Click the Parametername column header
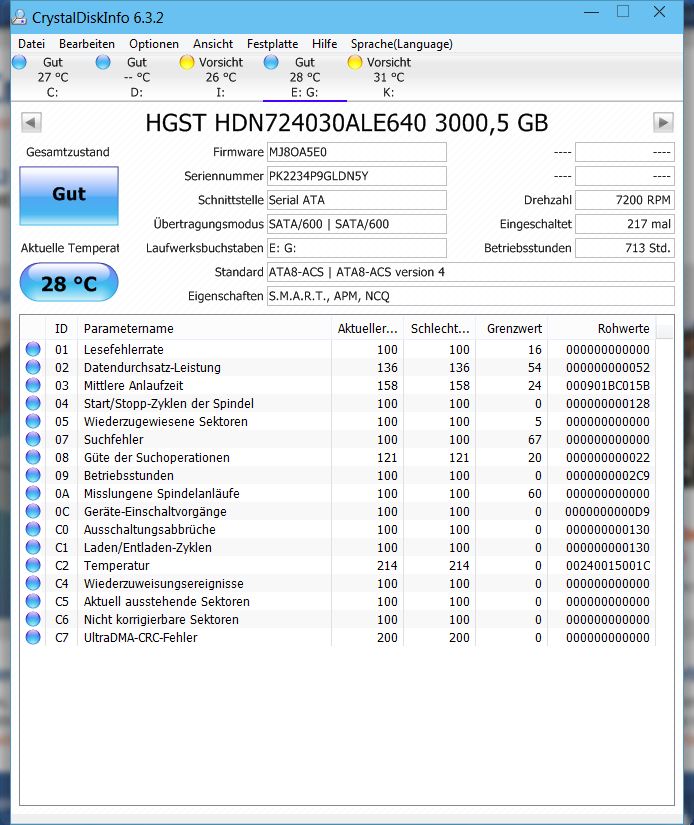The height and width of the screenshot is (825, 694). (x=204, y=328)
